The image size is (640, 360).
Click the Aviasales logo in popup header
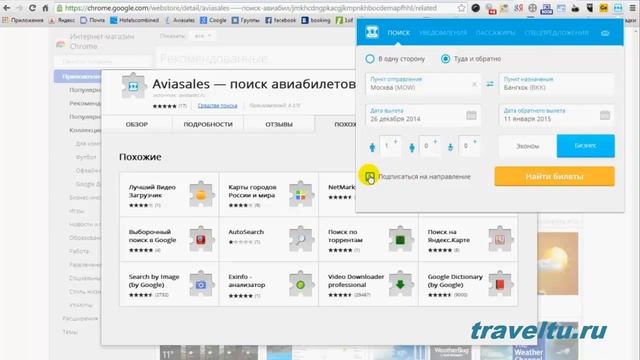pos(372,32)
